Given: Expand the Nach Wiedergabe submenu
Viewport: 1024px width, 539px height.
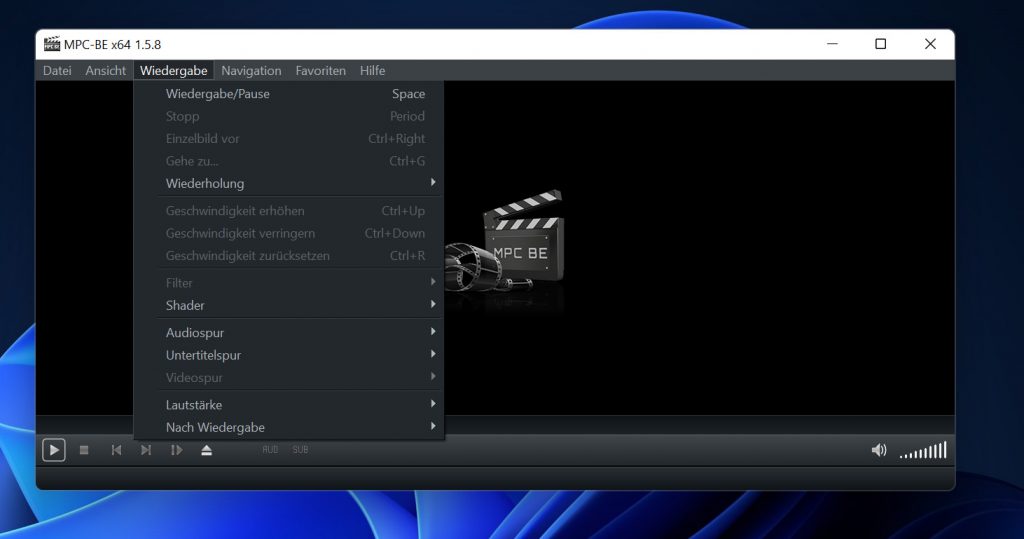Looking at the screenshot, I should 289,427.
